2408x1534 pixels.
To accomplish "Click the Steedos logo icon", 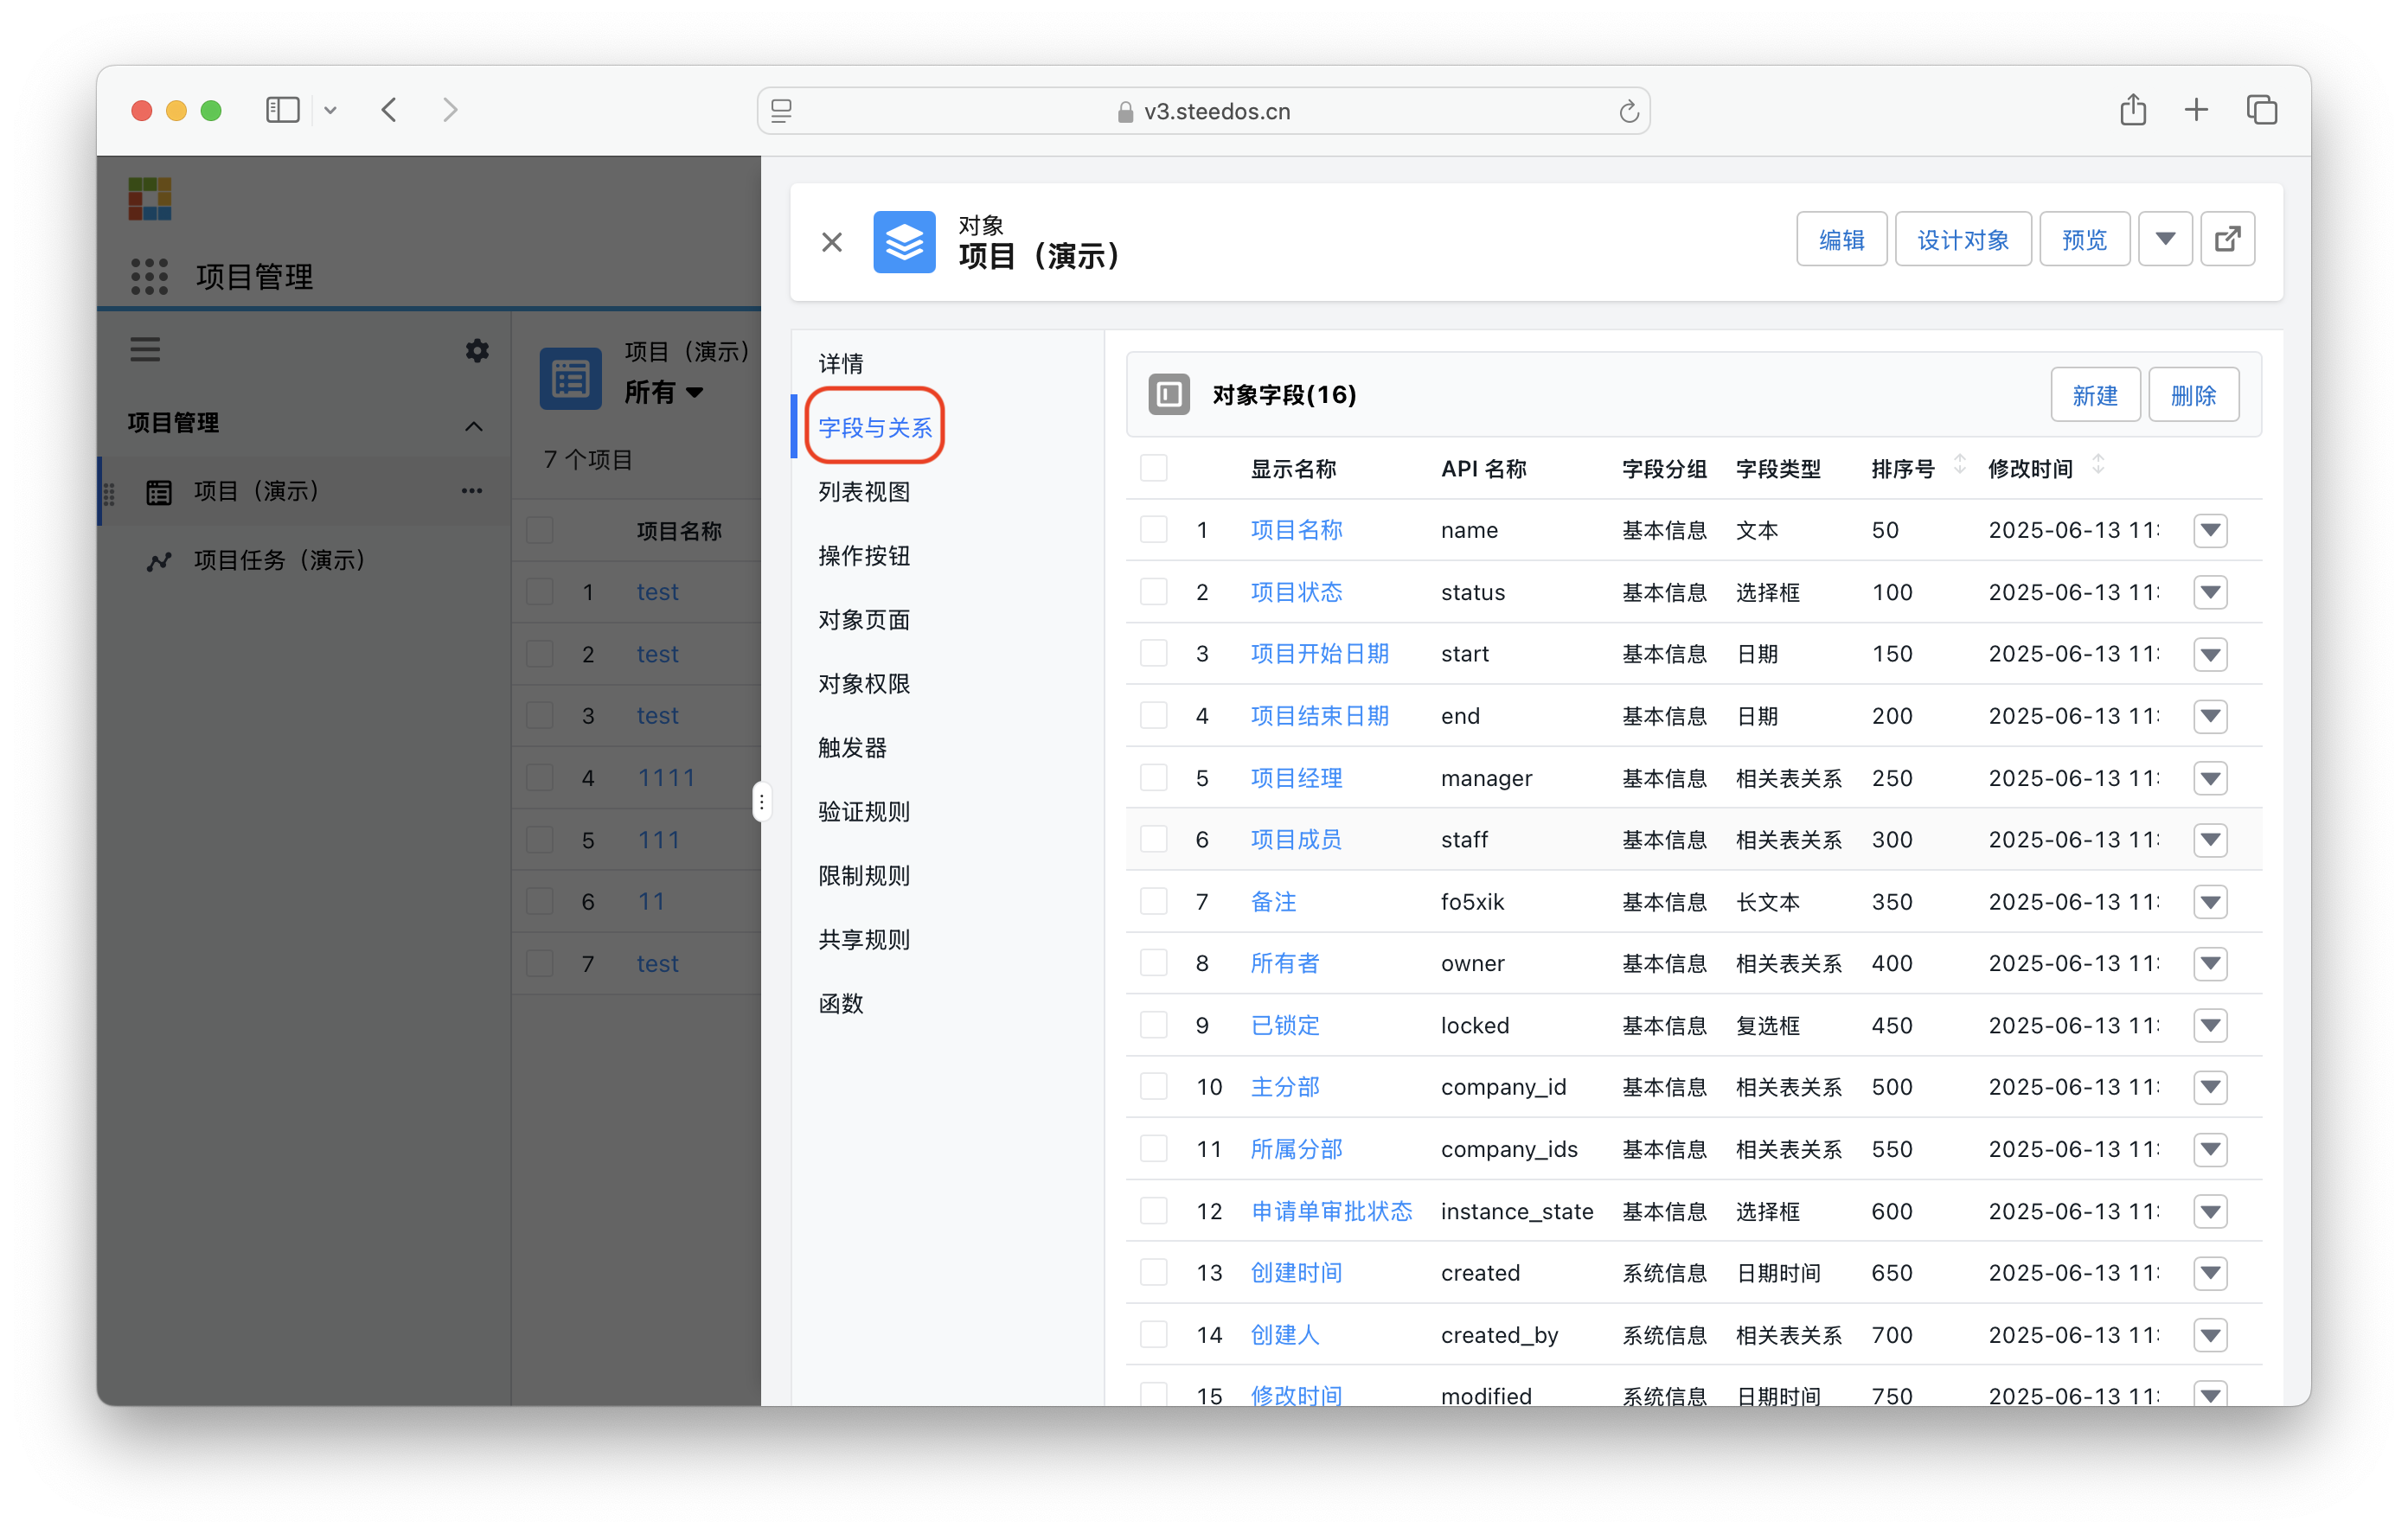I will pos(150,198).
